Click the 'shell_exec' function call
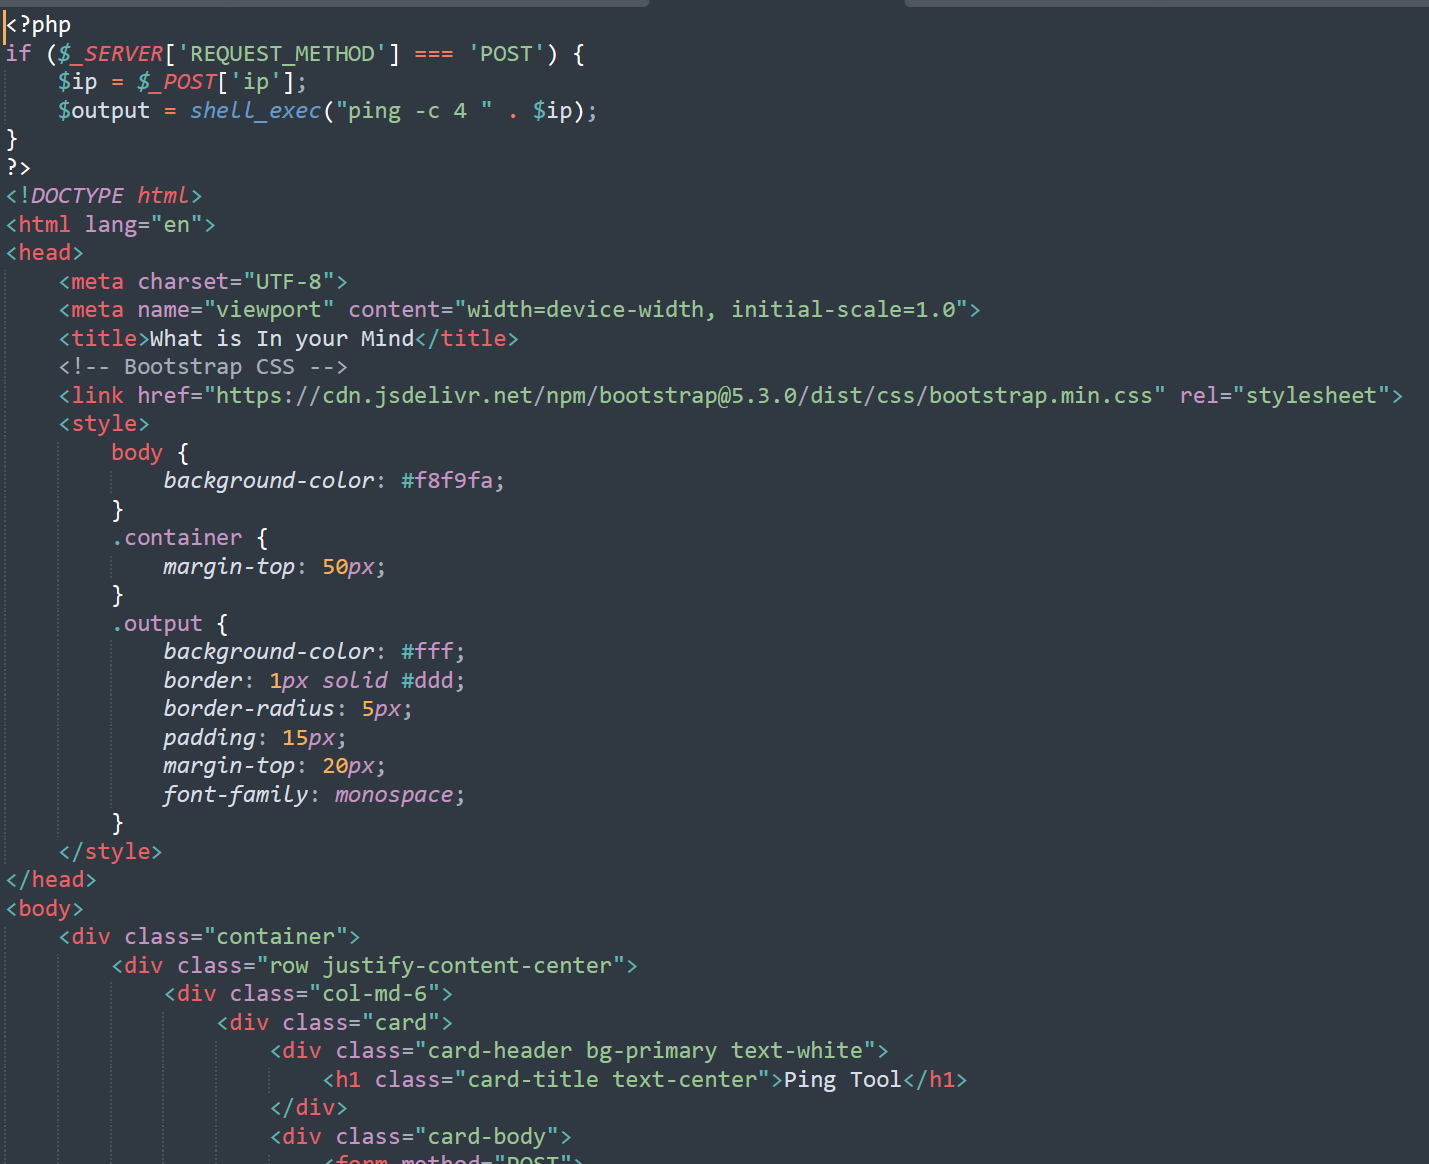1429x1164 pixels. (x=255, y=110)
